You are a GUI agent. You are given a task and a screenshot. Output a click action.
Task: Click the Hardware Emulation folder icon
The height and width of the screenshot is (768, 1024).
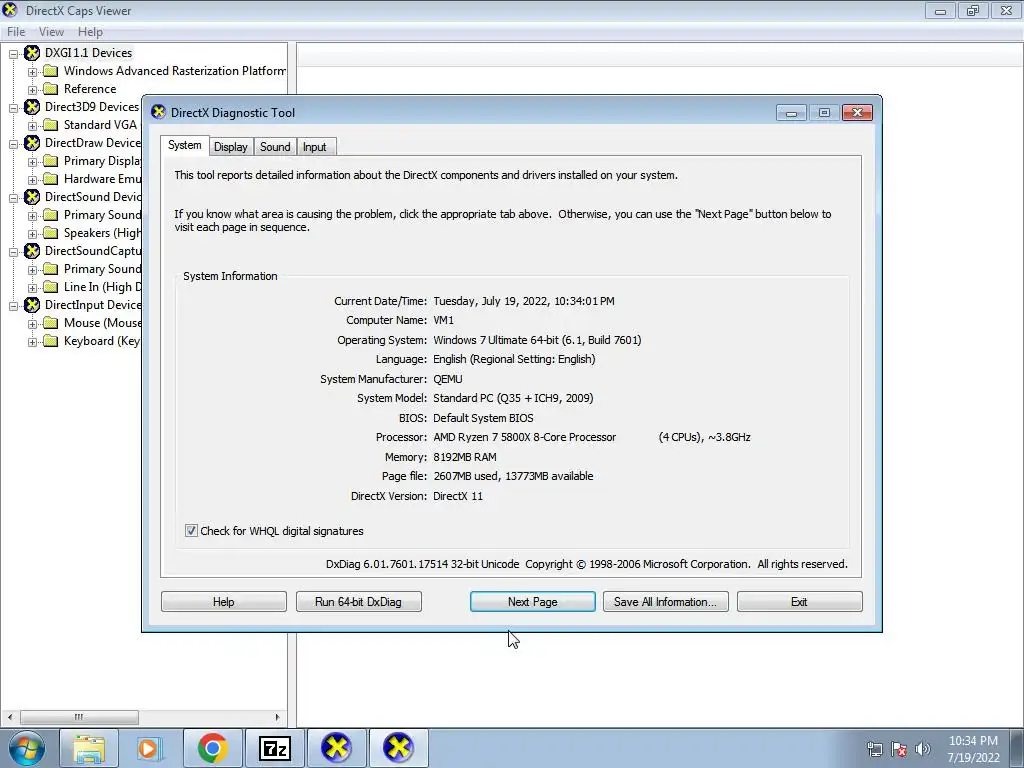tap(51, 179)
